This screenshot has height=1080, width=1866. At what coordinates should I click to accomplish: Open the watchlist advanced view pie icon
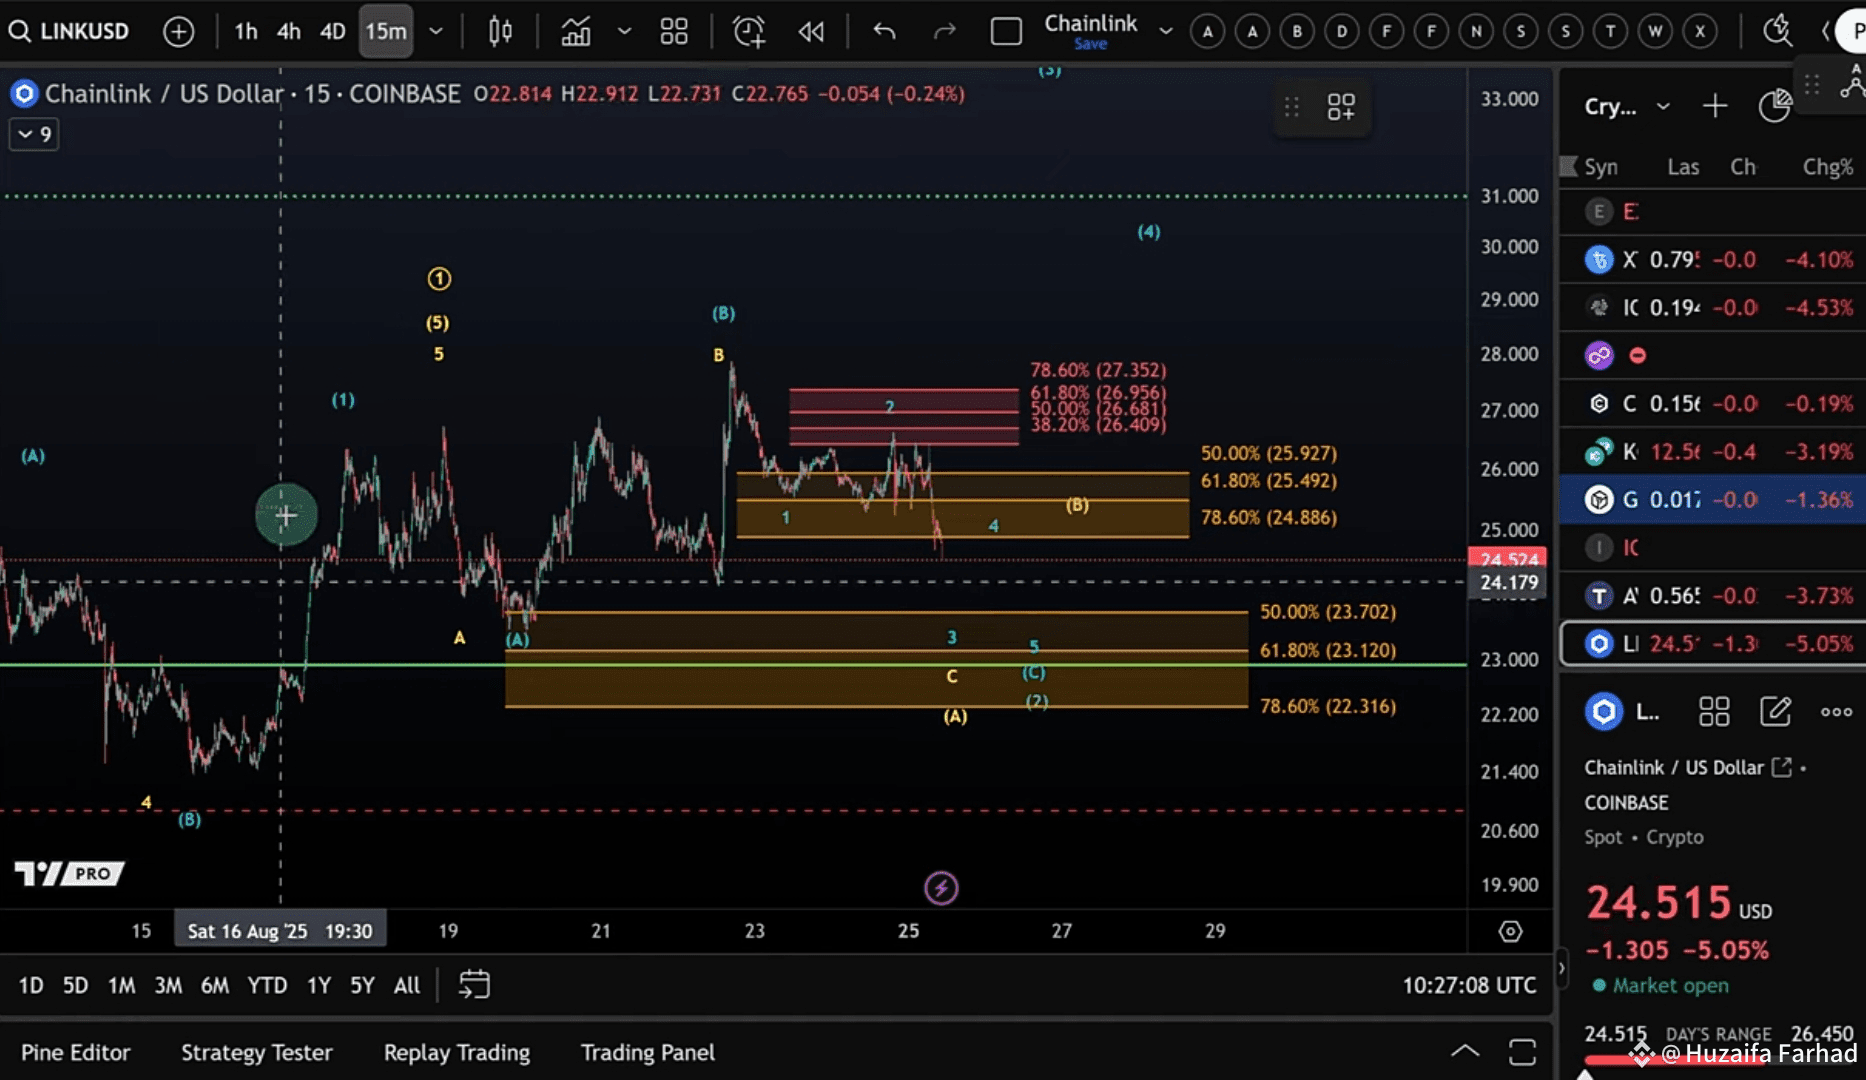[x=1774, y=106]
